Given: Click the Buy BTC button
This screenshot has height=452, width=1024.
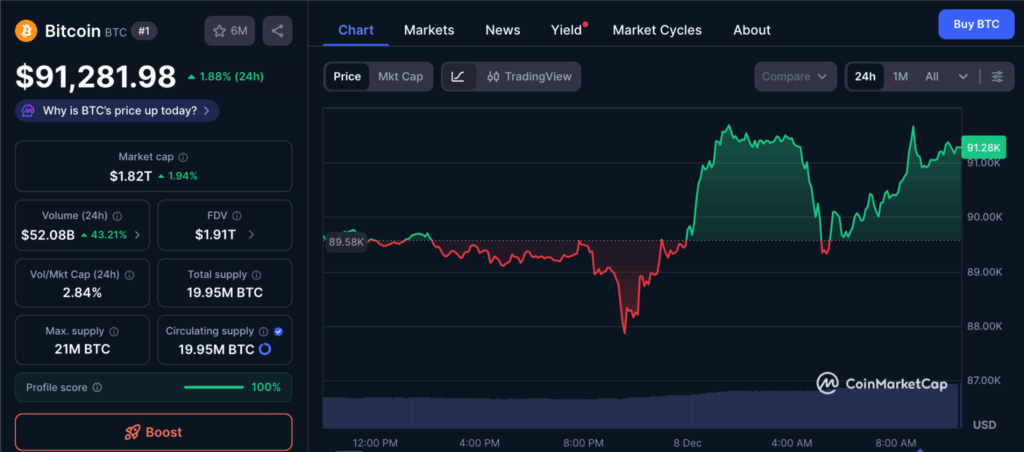Looking at the screenshot, I should pos(976,23).
